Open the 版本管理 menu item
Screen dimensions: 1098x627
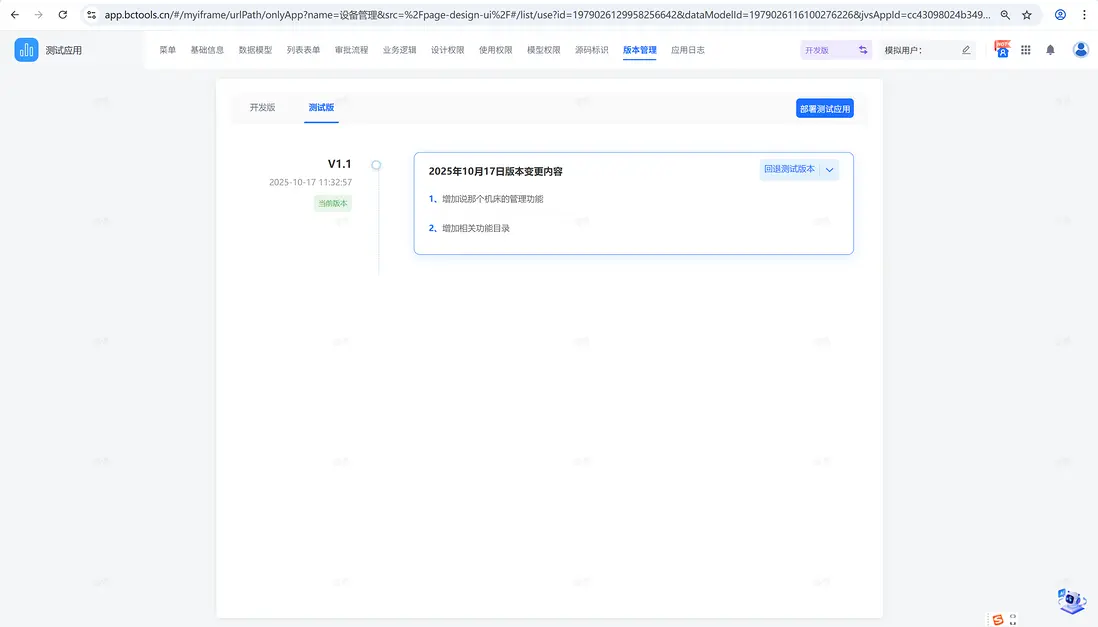coord(639,48)
